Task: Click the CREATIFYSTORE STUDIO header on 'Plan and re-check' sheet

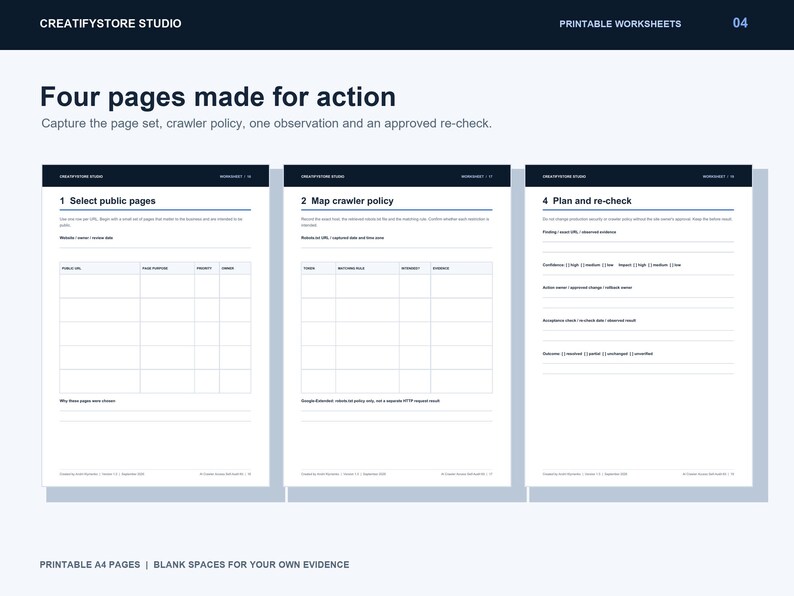Action: (x=564, y=177)
